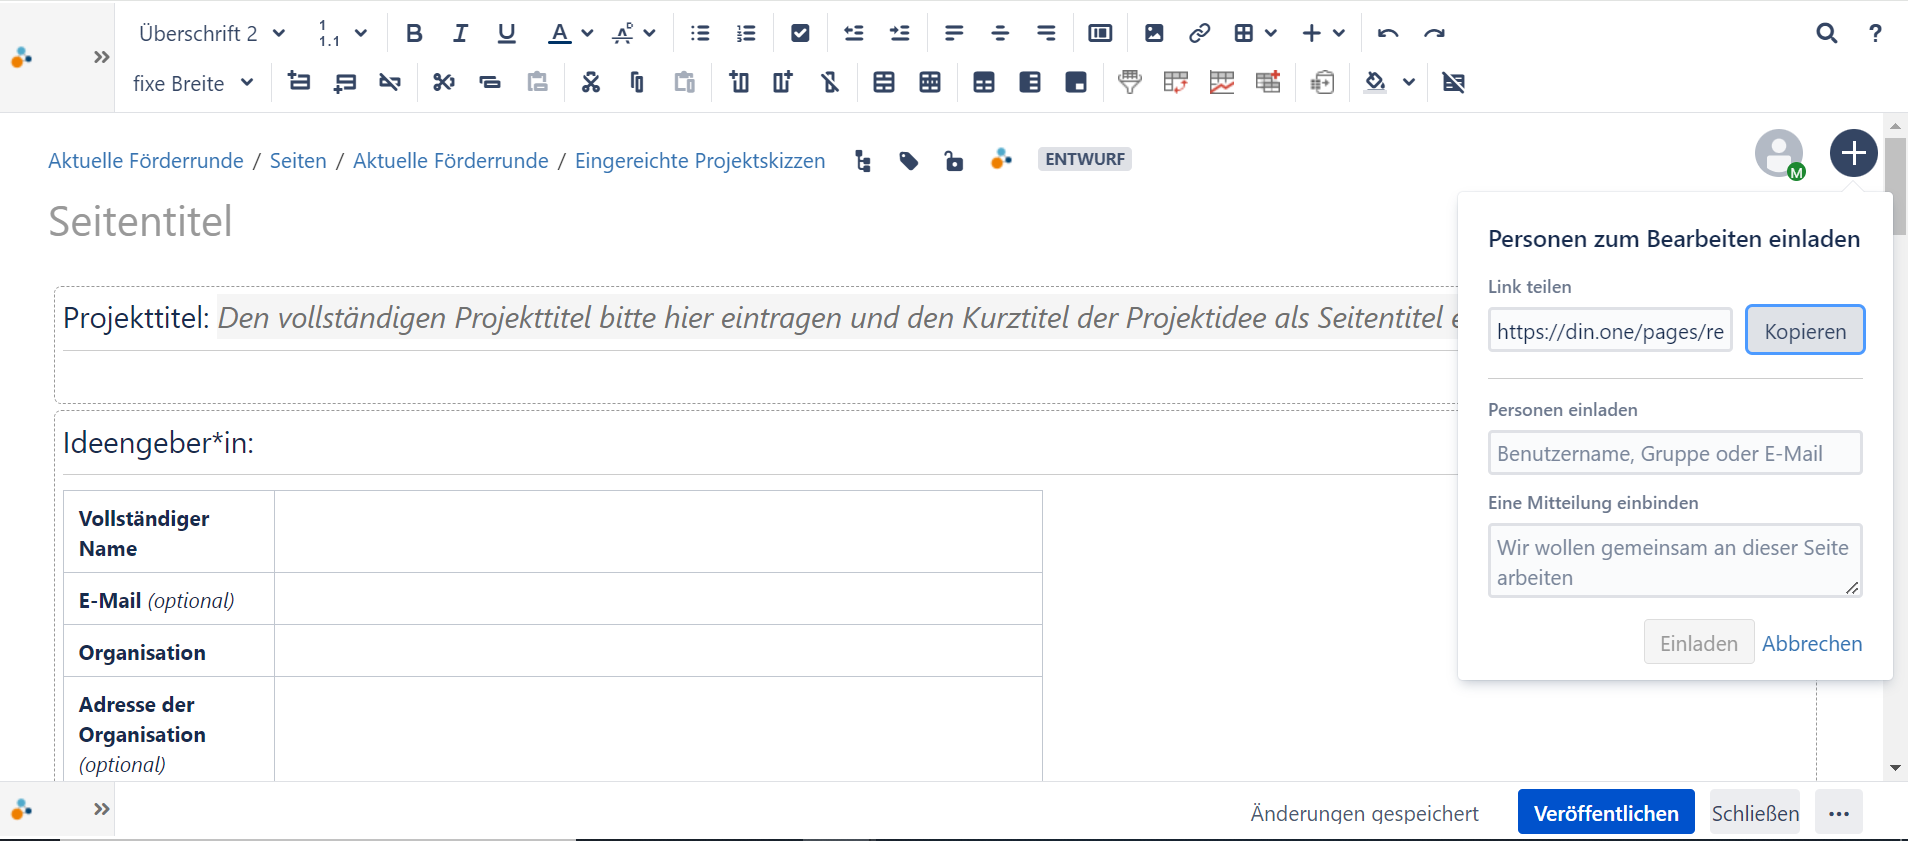Click the page labels tag icon

pyautogui.click(x=908, y=161)
